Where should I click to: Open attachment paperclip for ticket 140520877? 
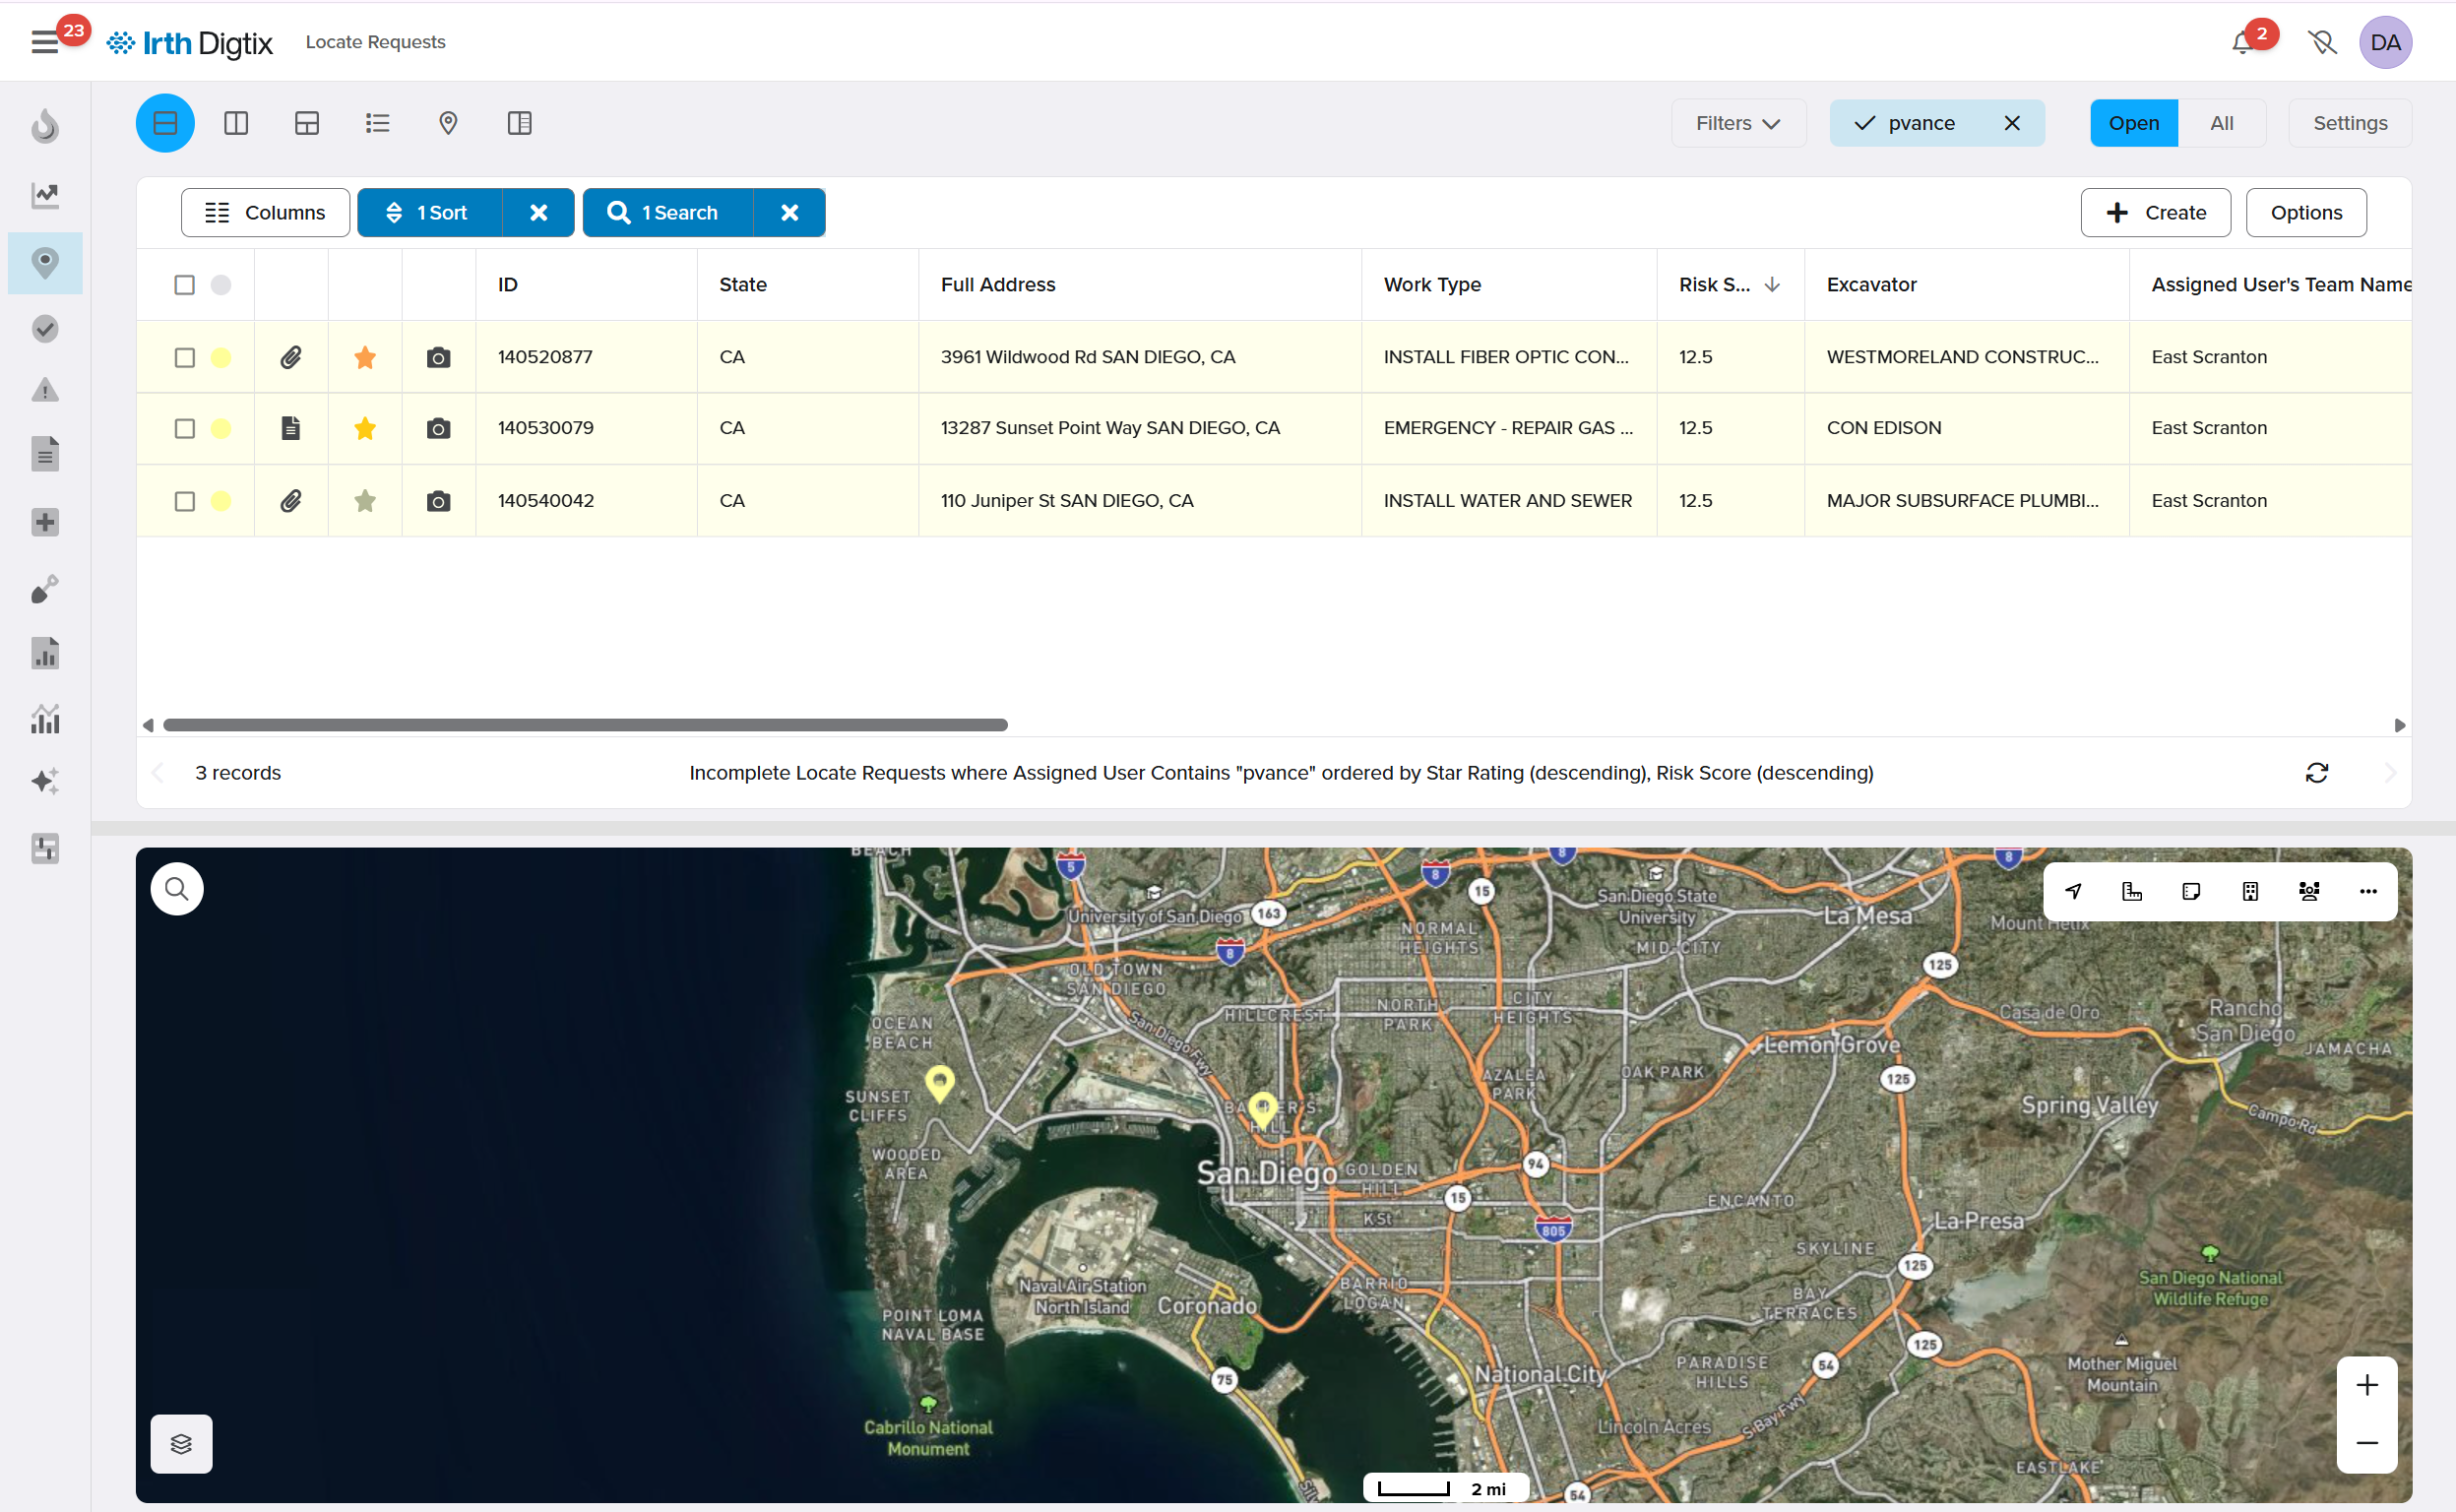click(x=291, y=357)
